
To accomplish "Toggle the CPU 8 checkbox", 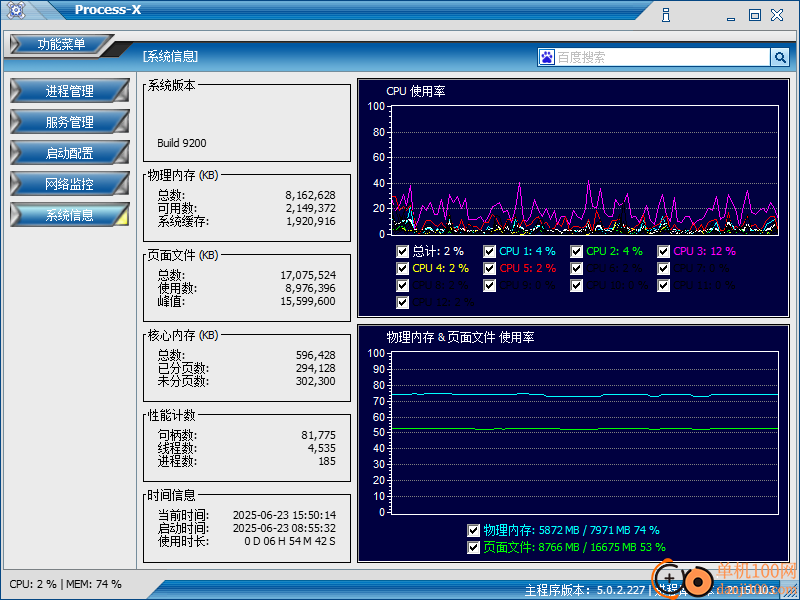I will click(402, 285).
